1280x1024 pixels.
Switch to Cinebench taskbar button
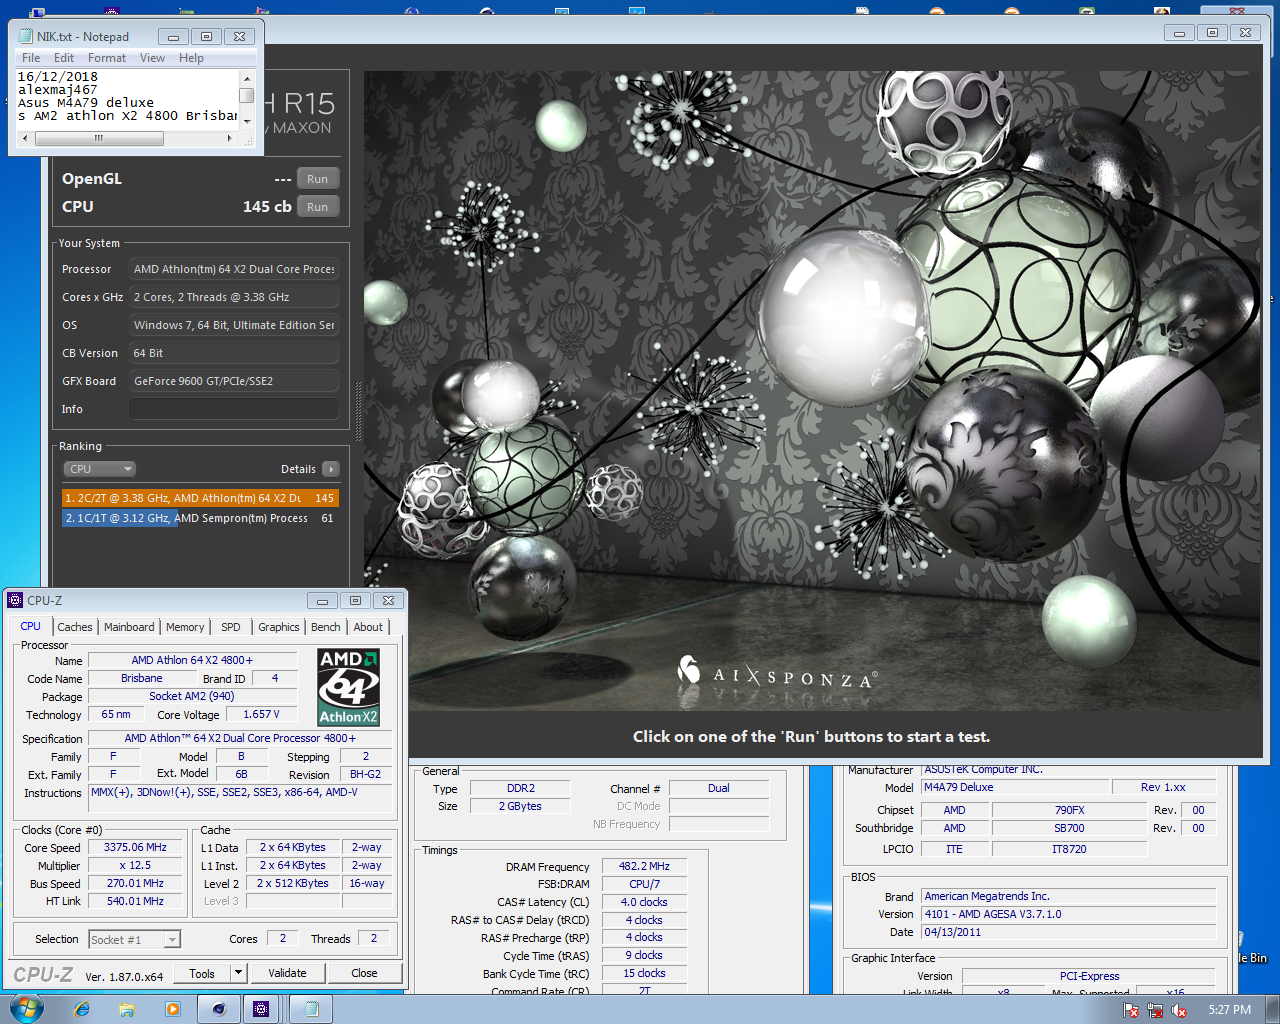(x=218, y=1009)
